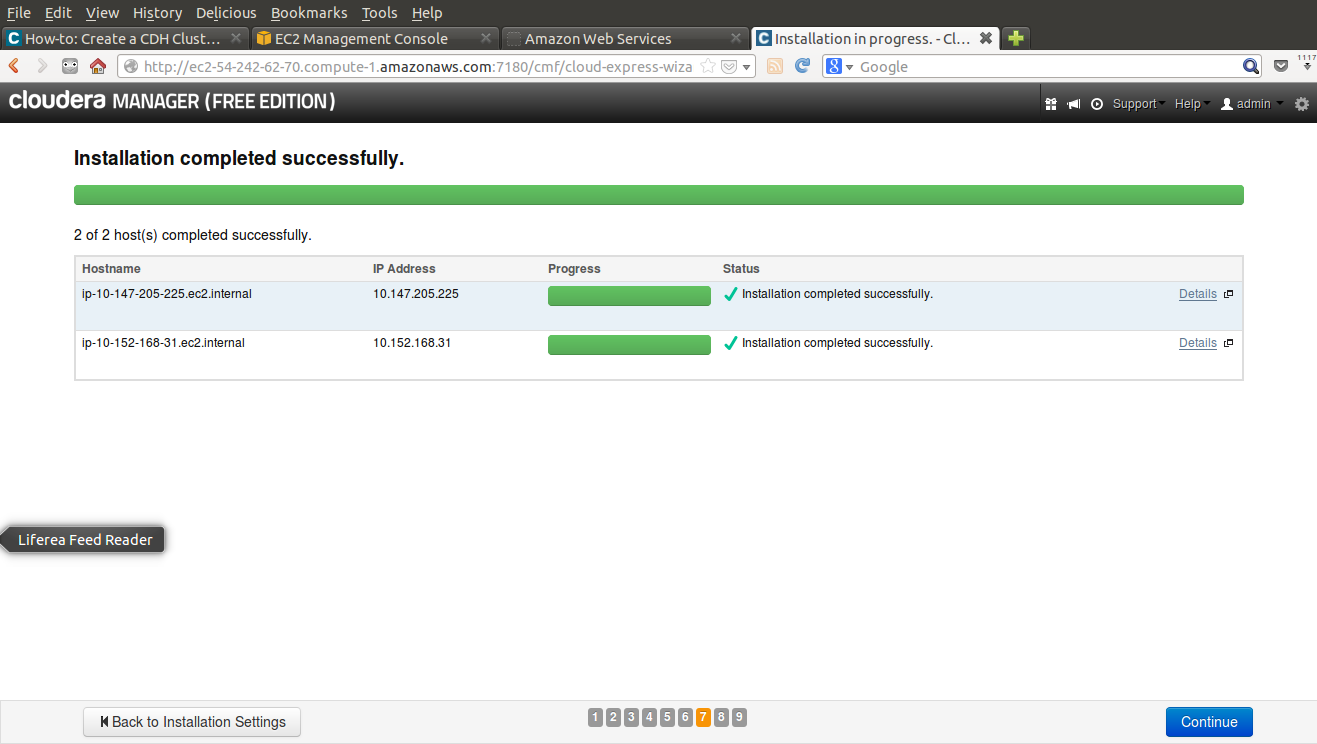
Task: Click the robot-face toolbar icon next to forward arrow
Action: (70, 66)
